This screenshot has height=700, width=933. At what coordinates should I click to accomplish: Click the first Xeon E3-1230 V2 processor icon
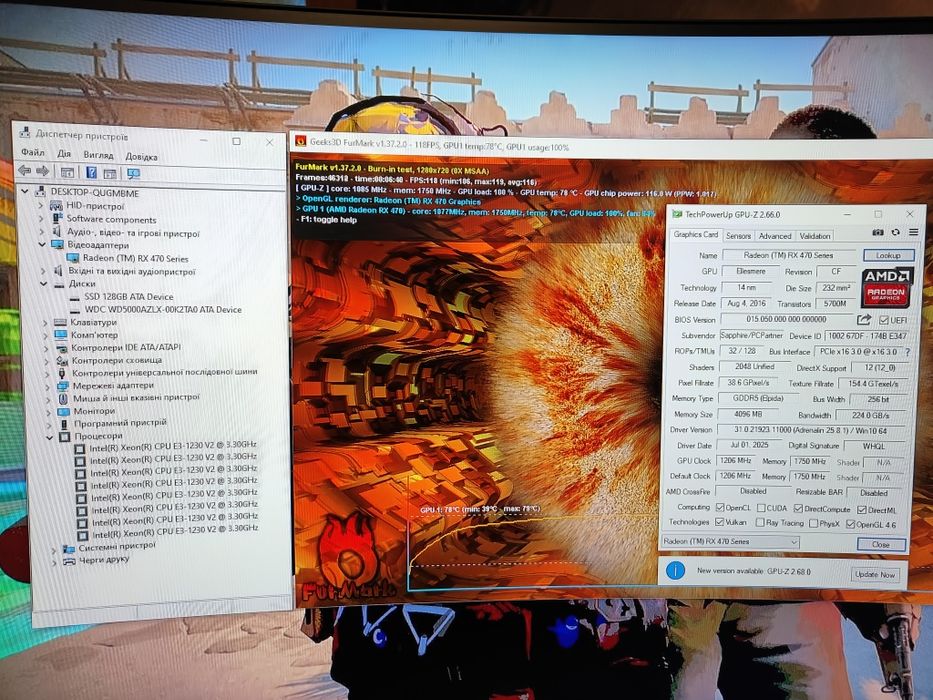pyautogui.click(x=80, y=447)
